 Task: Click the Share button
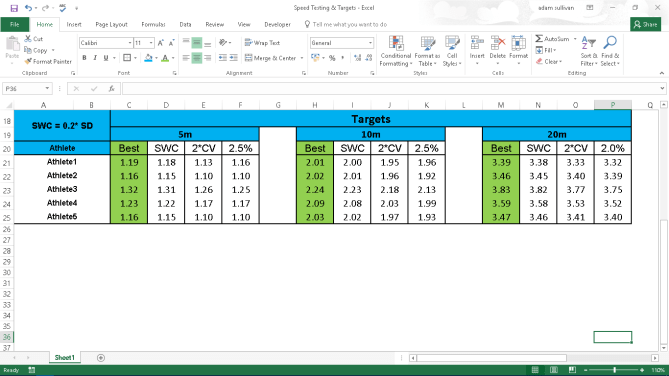point(646,24)
